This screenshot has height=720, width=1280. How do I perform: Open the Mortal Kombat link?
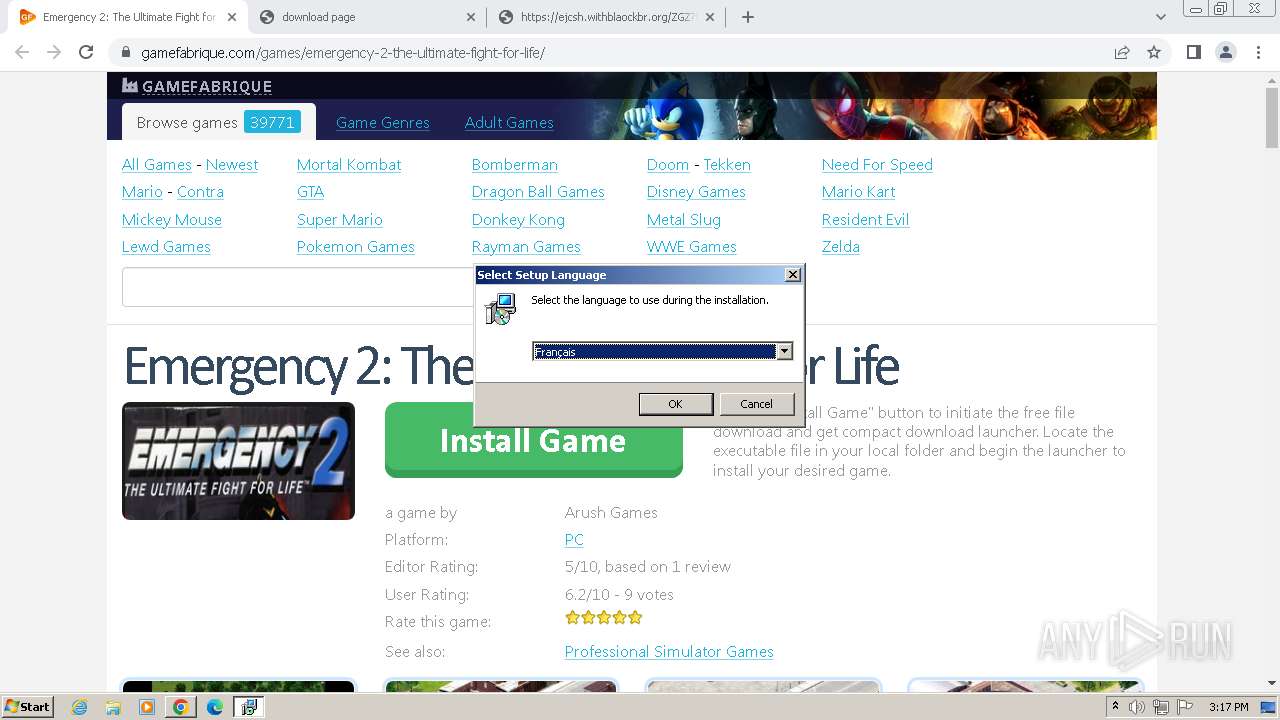pos(349,164)
